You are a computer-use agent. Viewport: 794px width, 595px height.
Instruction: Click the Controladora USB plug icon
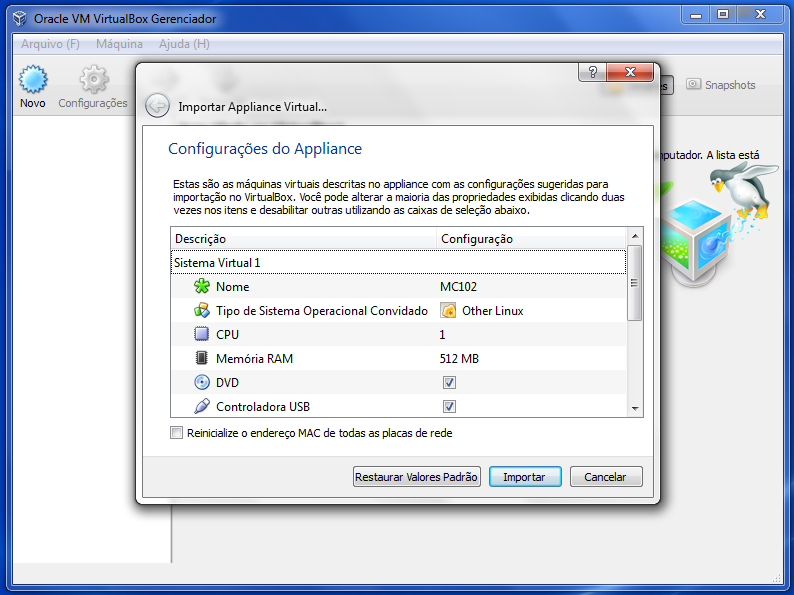(202, 406)
